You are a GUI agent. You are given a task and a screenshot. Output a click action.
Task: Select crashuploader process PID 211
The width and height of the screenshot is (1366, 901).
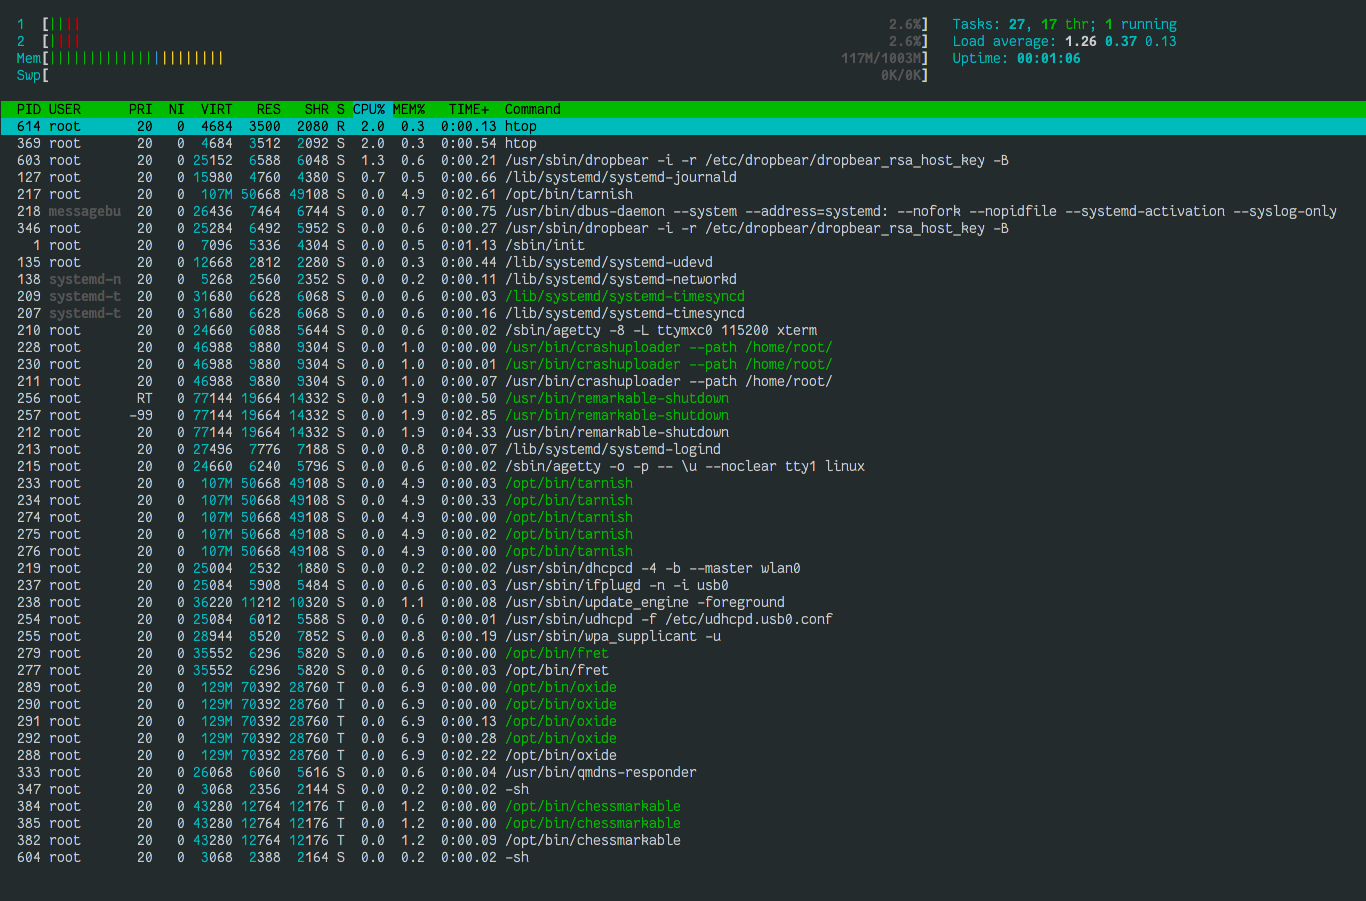click(683, 381)
